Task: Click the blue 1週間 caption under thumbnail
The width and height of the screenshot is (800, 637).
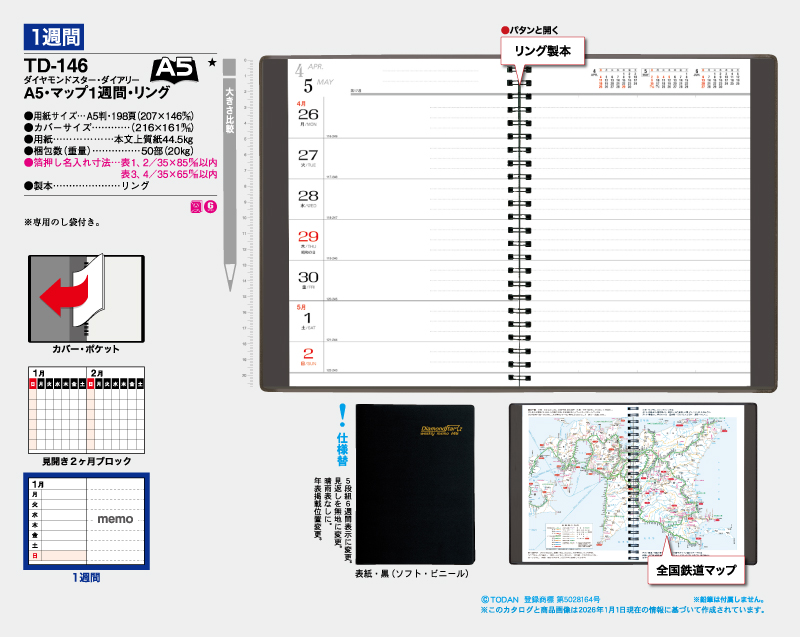Action: click(x=86, y=577)
